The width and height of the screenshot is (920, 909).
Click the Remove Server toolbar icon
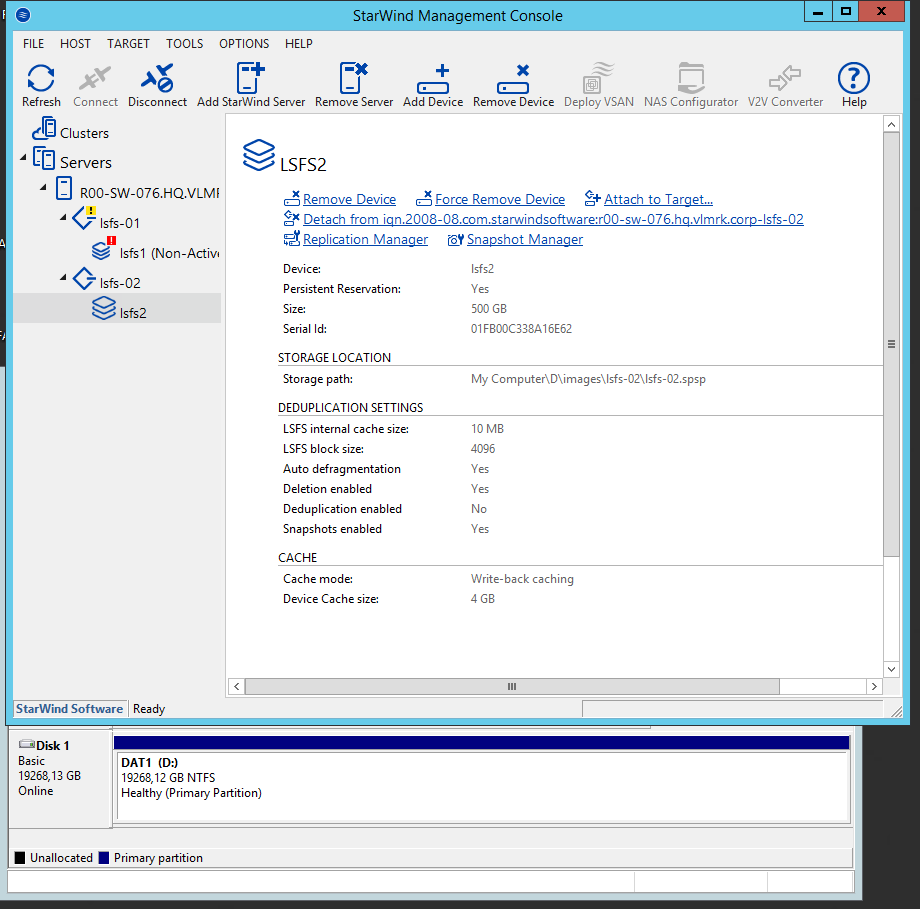coord(353,77)
